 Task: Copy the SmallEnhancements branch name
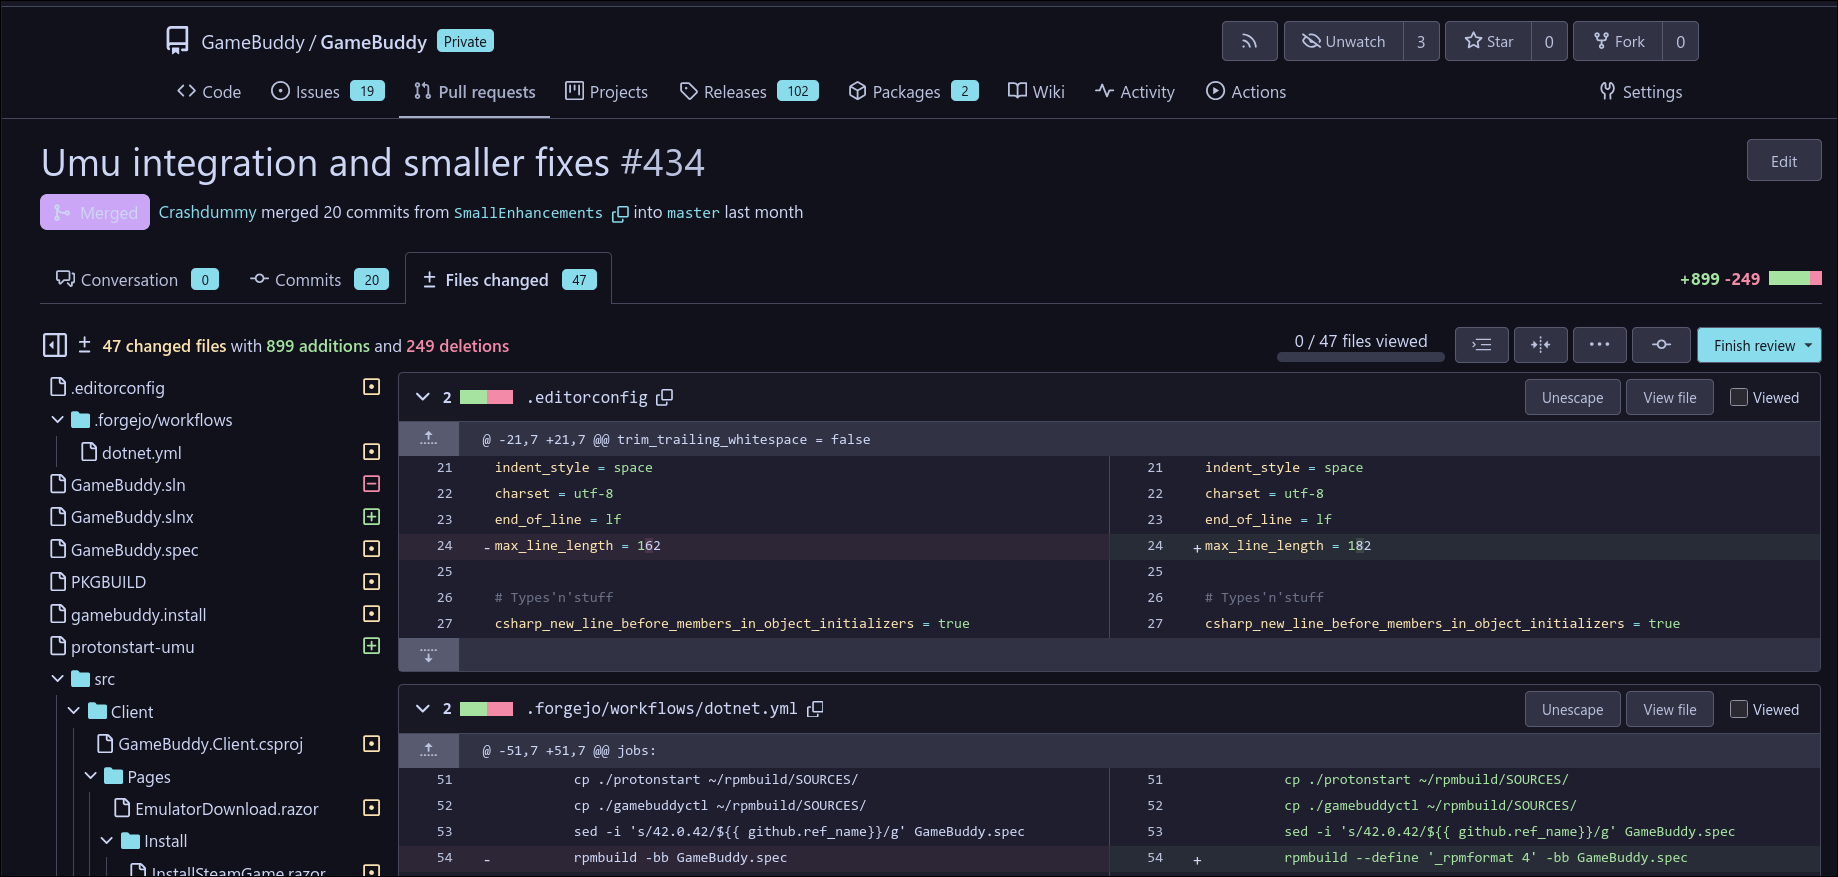pos(620,214)
